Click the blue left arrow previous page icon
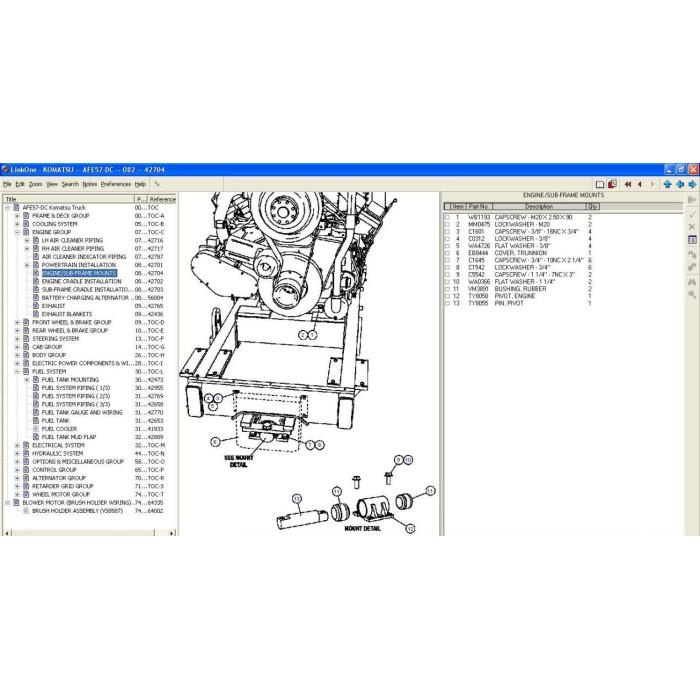Image resolution: width=700 pixels, height=700 pixels. click(x=680, y=184)
